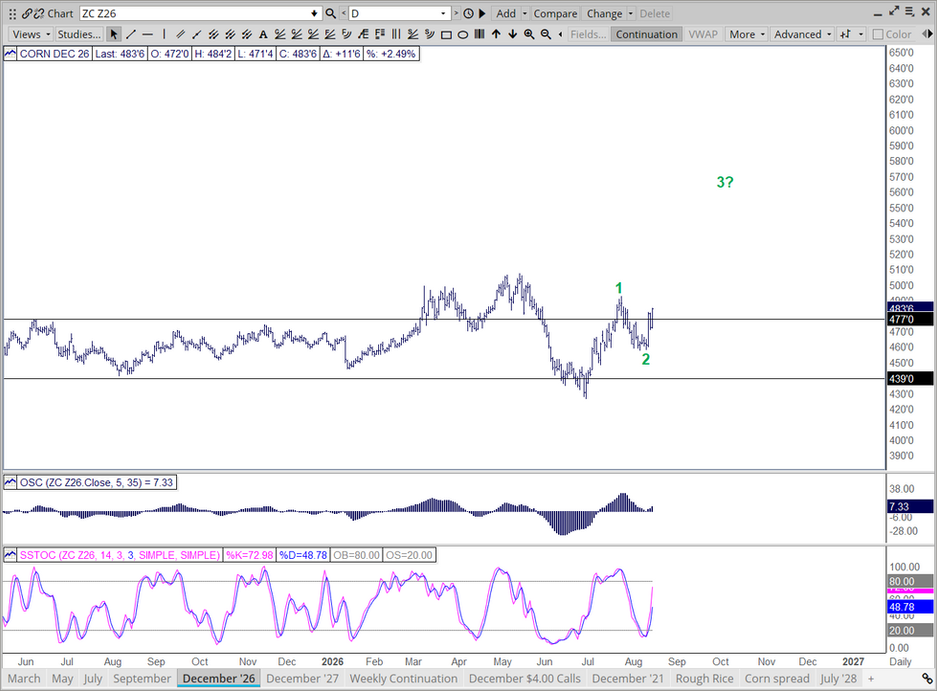937x691 pixels.
Task: Zoom out with the magnifier minus icon
Action: (x=546, y=34)
